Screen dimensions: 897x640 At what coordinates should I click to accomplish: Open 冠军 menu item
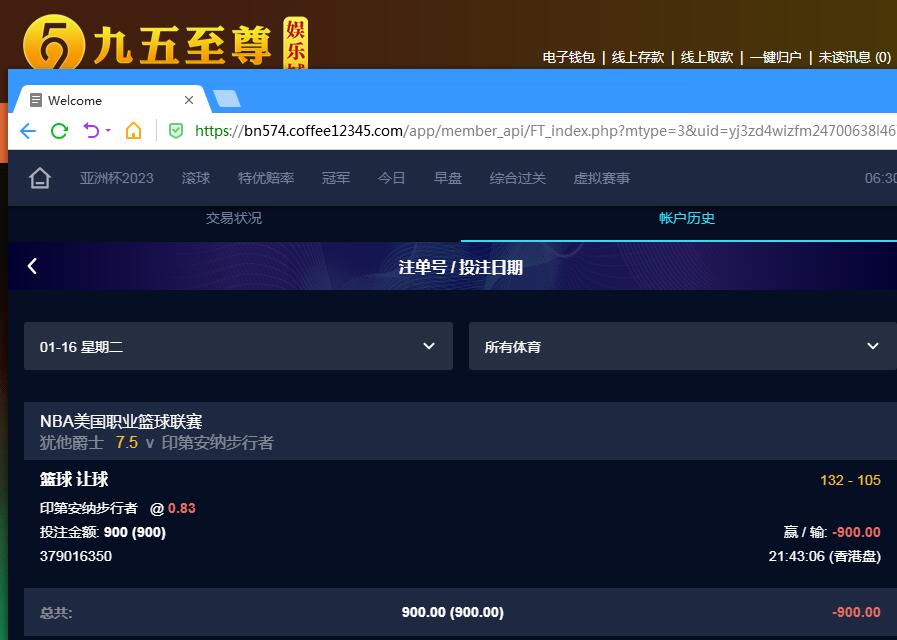[336, 178]
